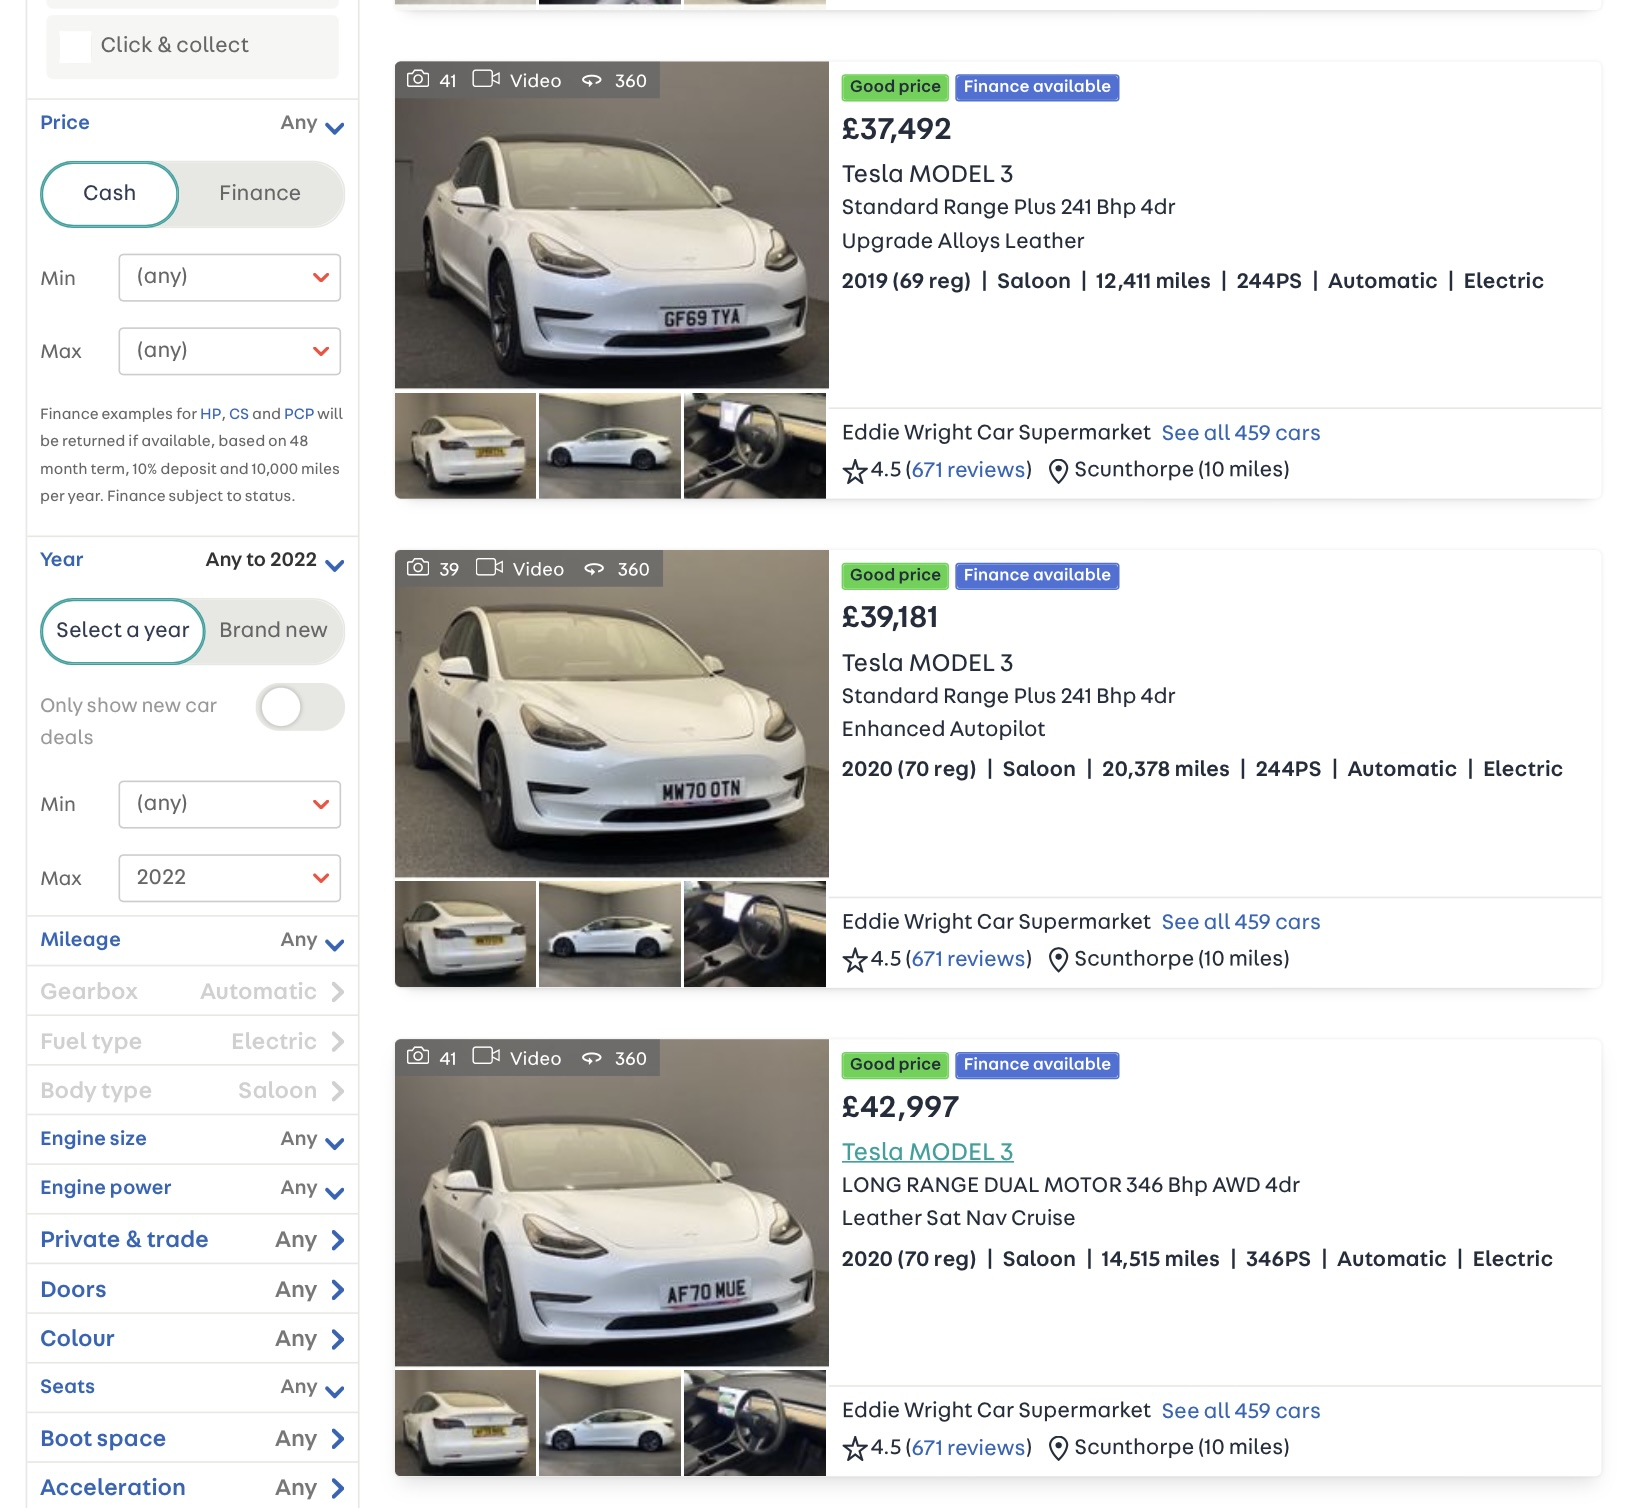The image size is (1640, 1508).
Task: Expand the Engine power filter
Action: pos(192,1189)
